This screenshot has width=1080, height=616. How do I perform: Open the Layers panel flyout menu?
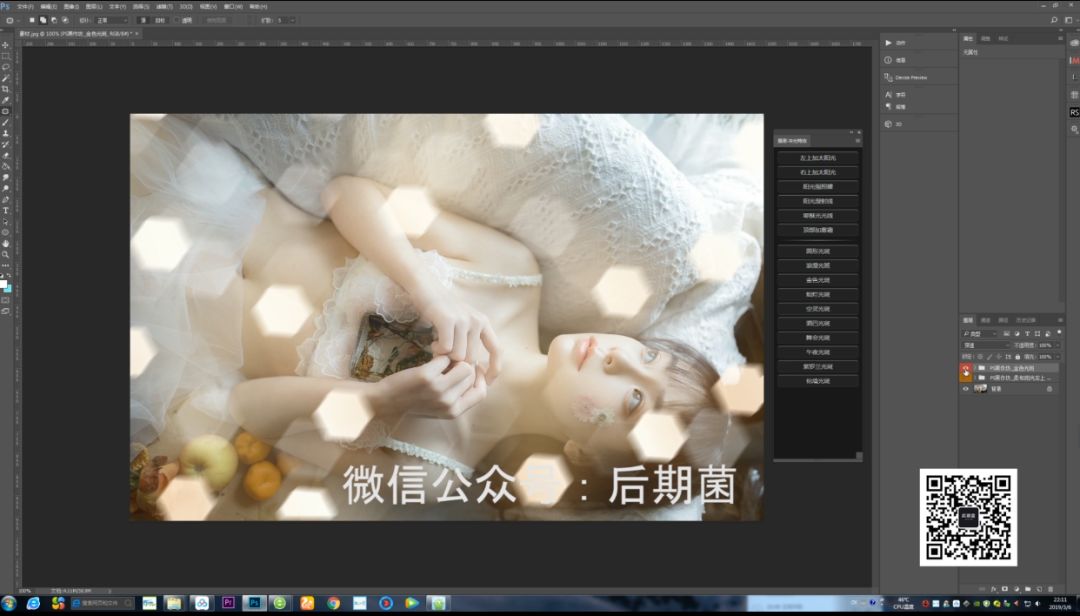[1059, 320]
